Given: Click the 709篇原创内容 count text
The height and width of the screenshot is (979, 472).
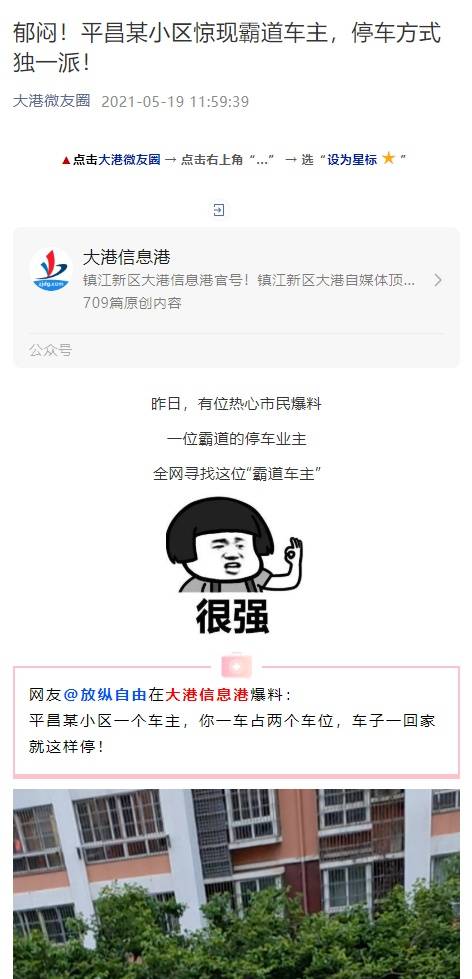Looking at the screenshot, I should click(x=132, y=303).
